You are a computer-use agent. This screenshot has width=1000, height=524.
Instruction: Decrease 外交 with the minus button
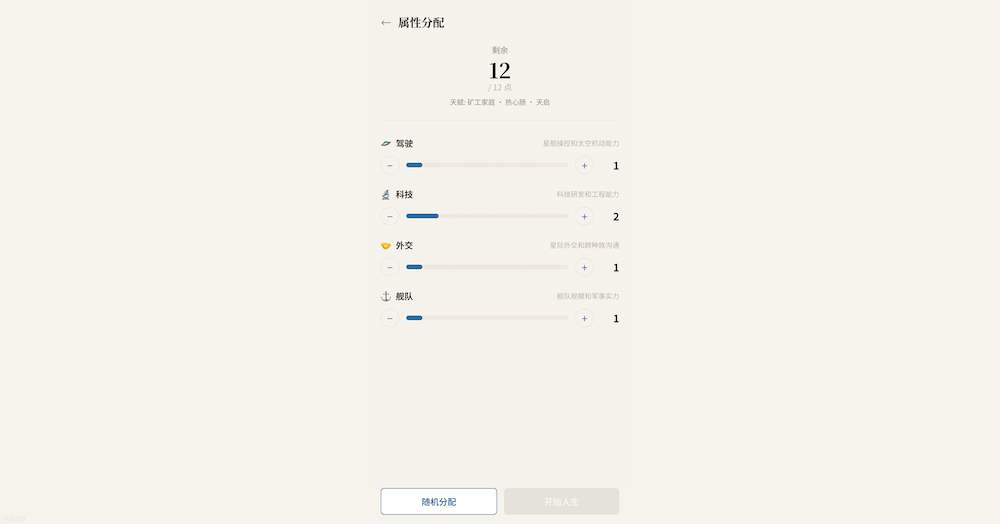pyautogui.click(x=390, y=268)
